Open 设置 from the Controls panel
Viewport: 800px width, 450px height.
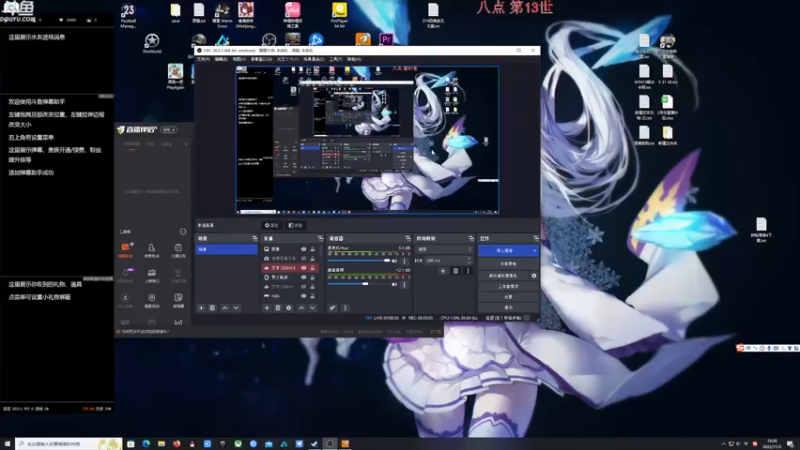click(508, 296)
